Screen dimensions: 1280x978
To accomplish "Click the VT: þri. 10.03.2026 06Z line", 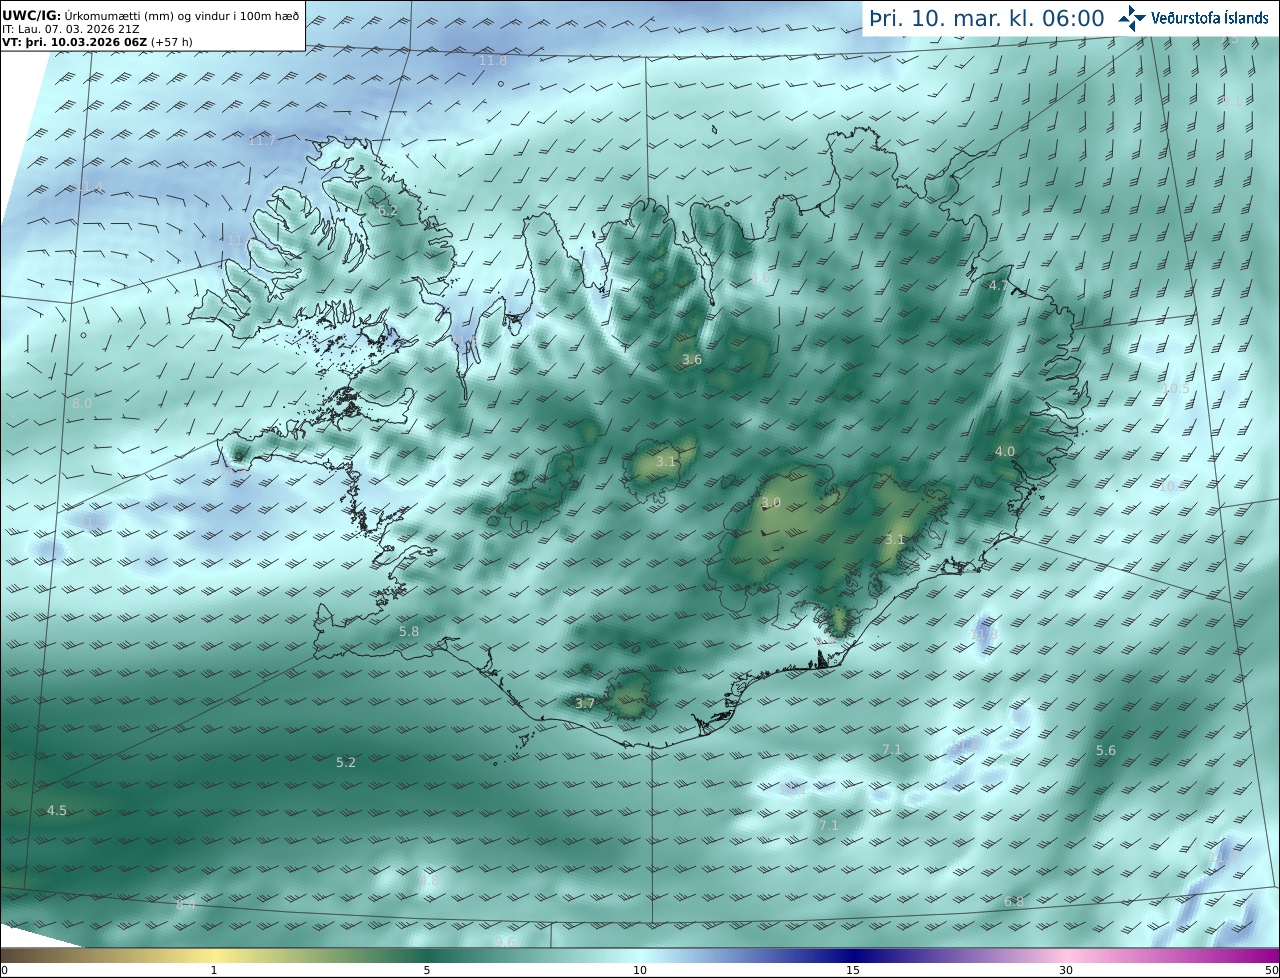I will [x=99, y=42].
